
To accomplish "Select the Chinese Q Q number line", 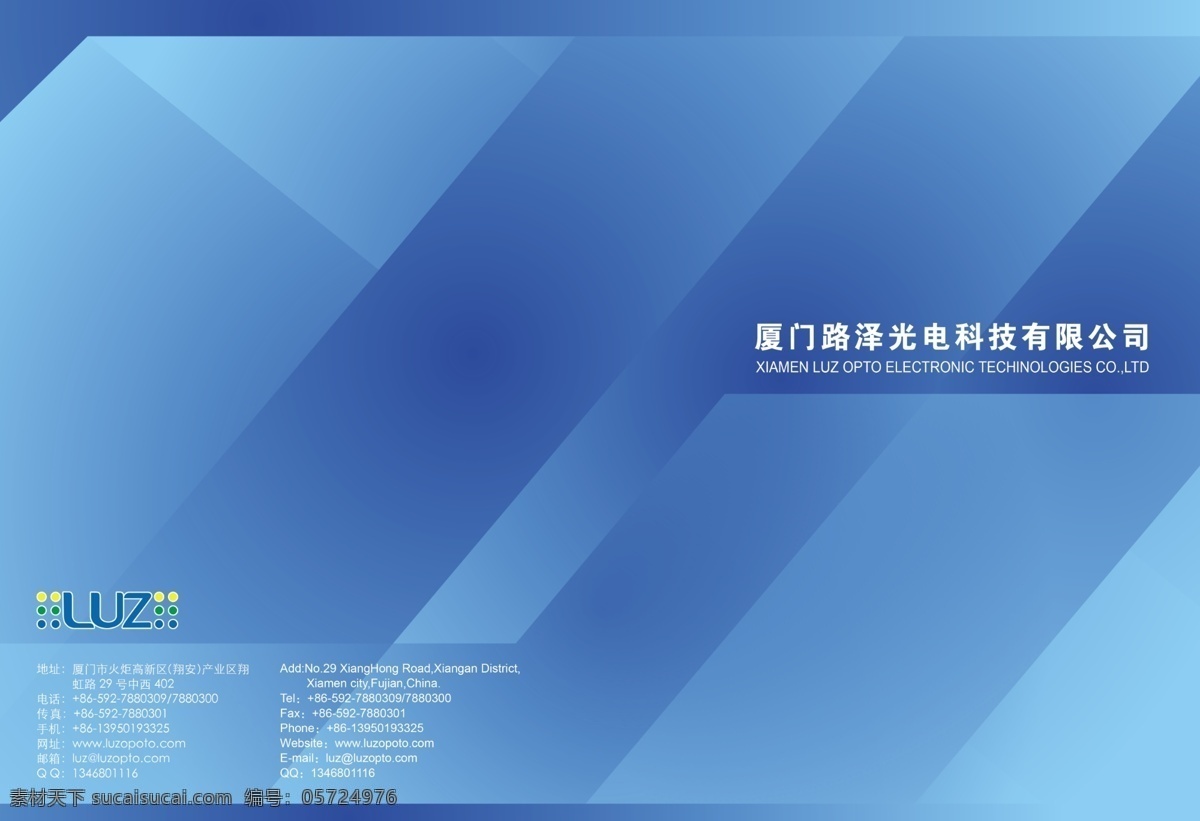I will (87, 773).
